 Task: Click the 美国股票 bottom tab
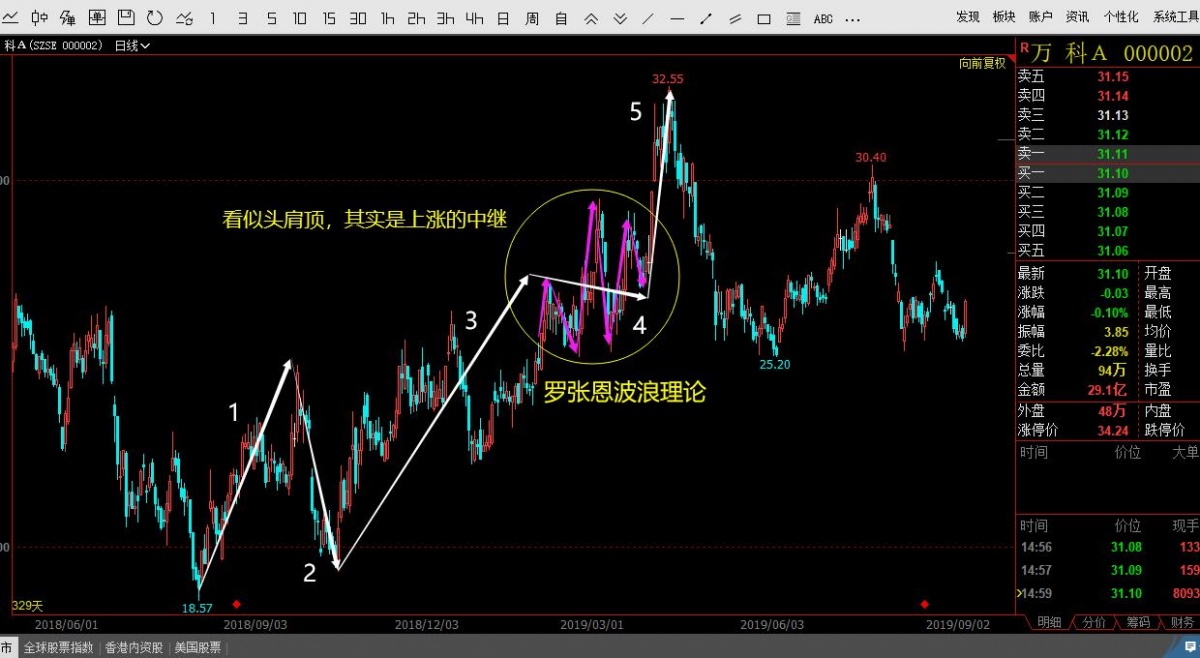pyautogui.click(x=198, y=648)
